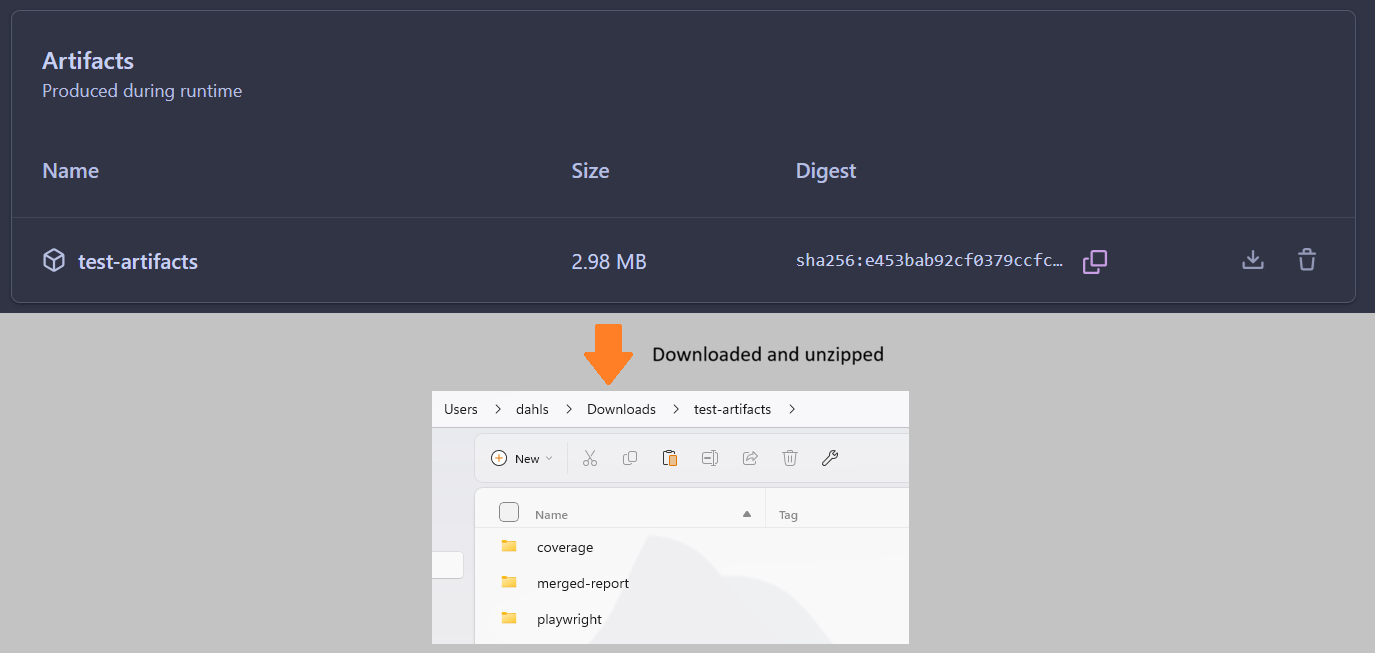Click the package icon beside test-artifacts
This screenshot has width=1375, height=653.
[x=53, y=261]
